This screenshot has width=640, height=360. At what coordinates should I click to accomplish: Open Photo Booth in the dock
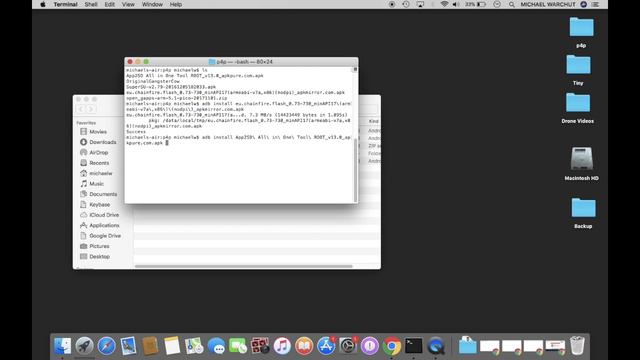pyautogui.click(x=260, y=346)
